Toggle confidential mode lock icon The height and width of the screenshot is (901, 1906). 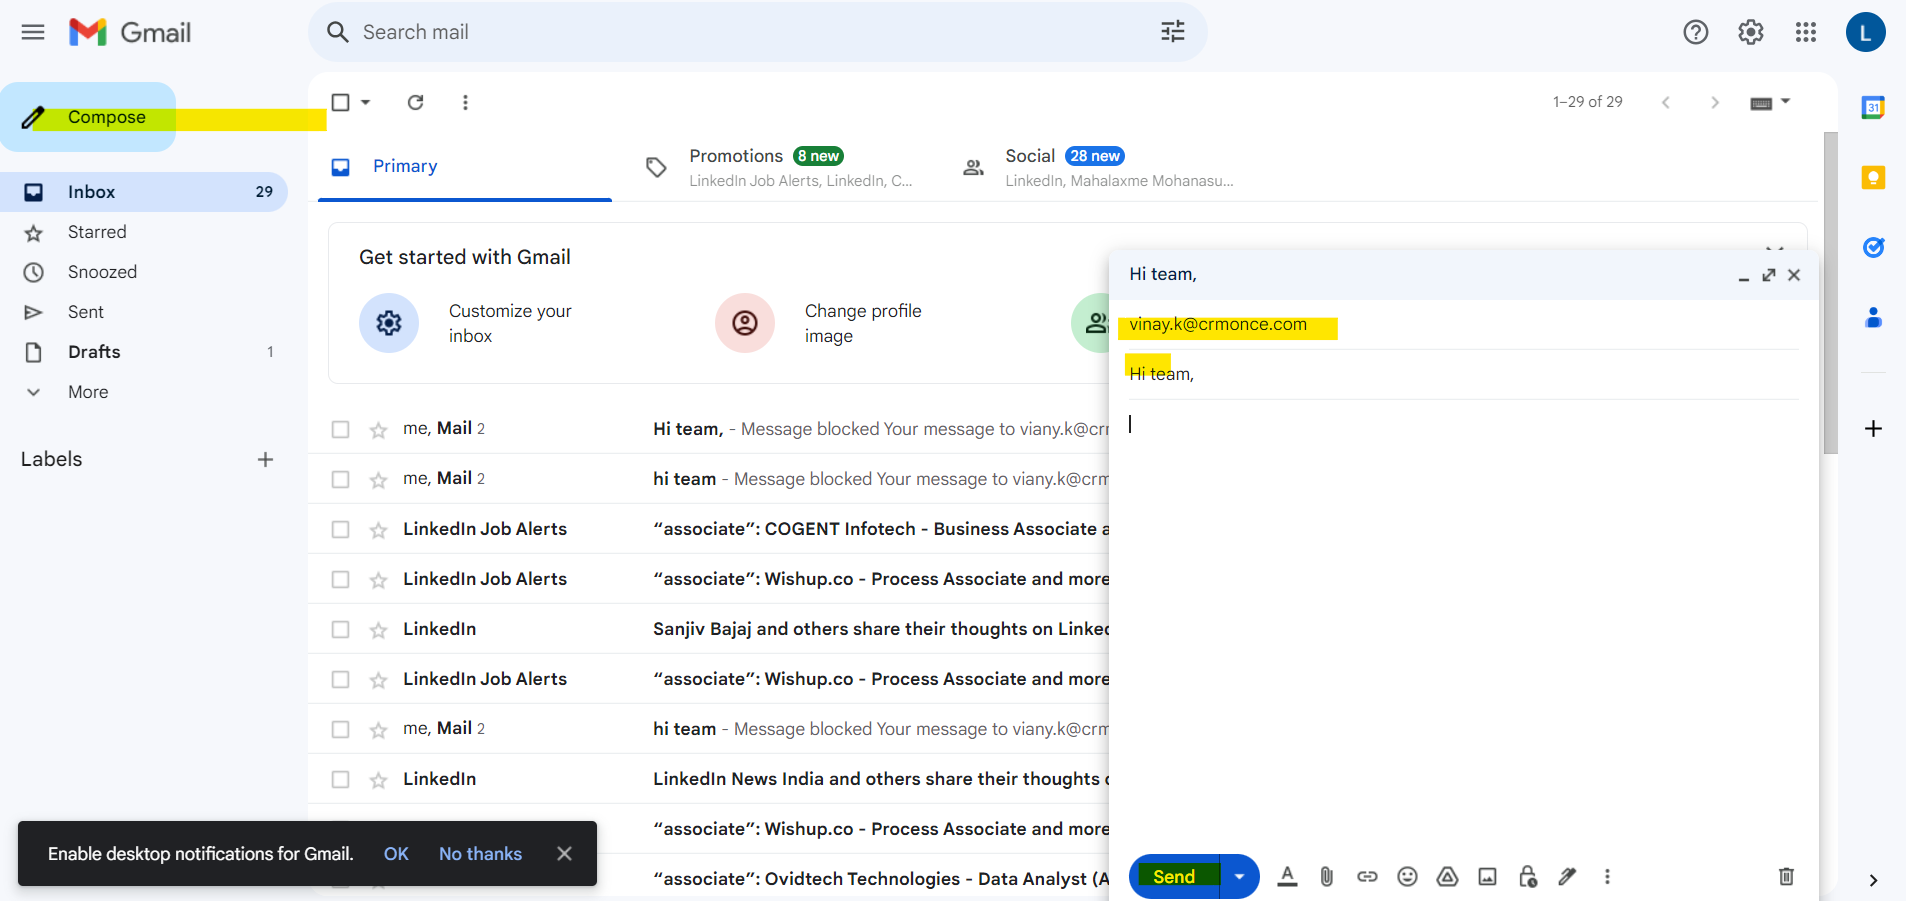tap(1528, 877)
